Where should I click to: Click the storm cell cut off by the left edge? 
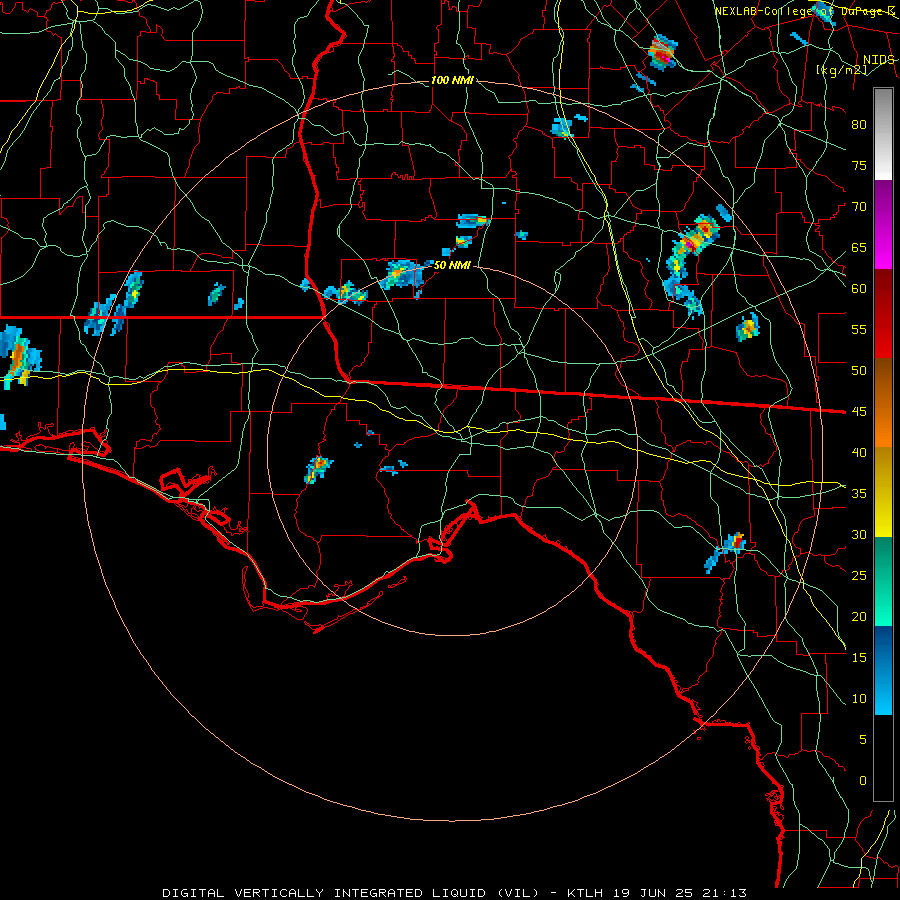20,358
